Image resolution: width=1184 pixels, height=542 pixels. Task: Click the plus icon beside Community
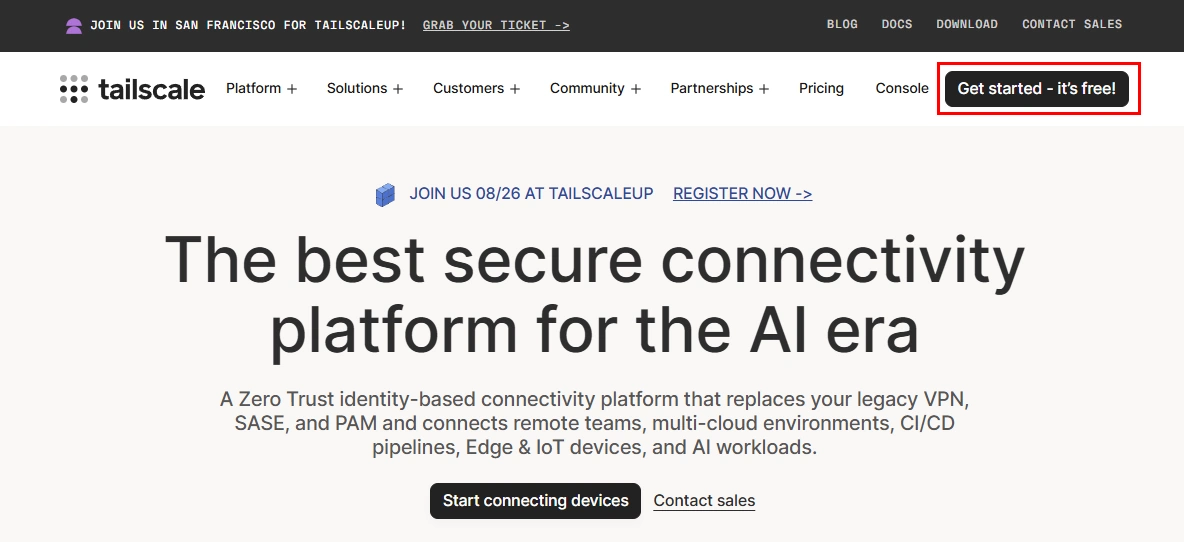point(636,89)
